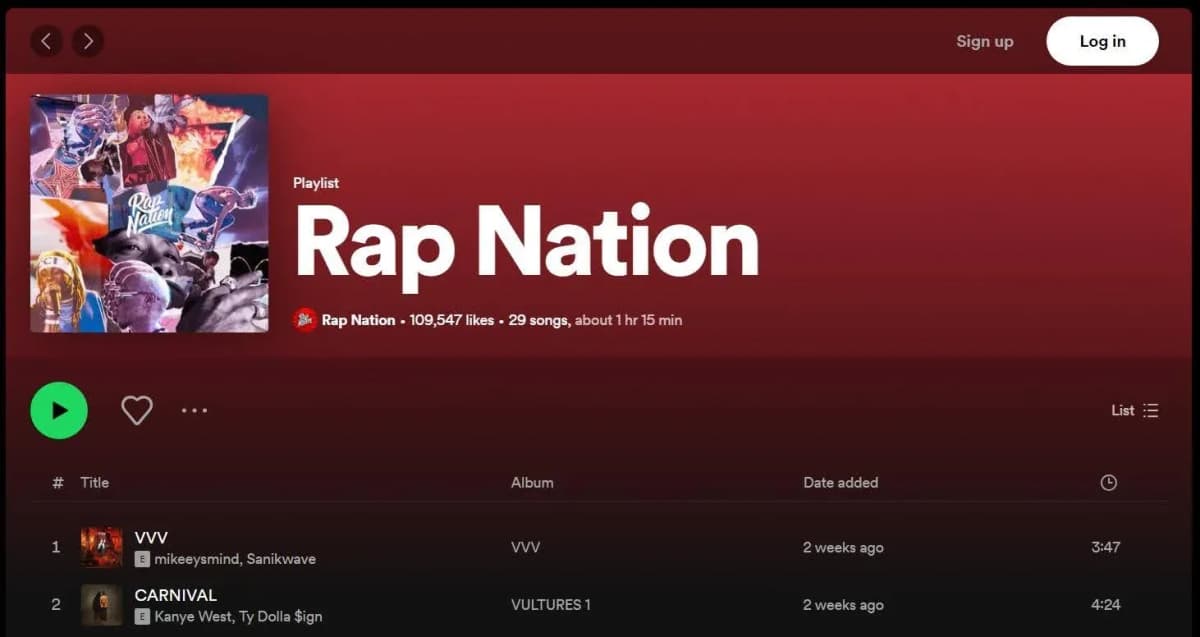Click the big Rap Nation playlist title
This screenshot has width=1200, height=637.
tap(527, 244)
